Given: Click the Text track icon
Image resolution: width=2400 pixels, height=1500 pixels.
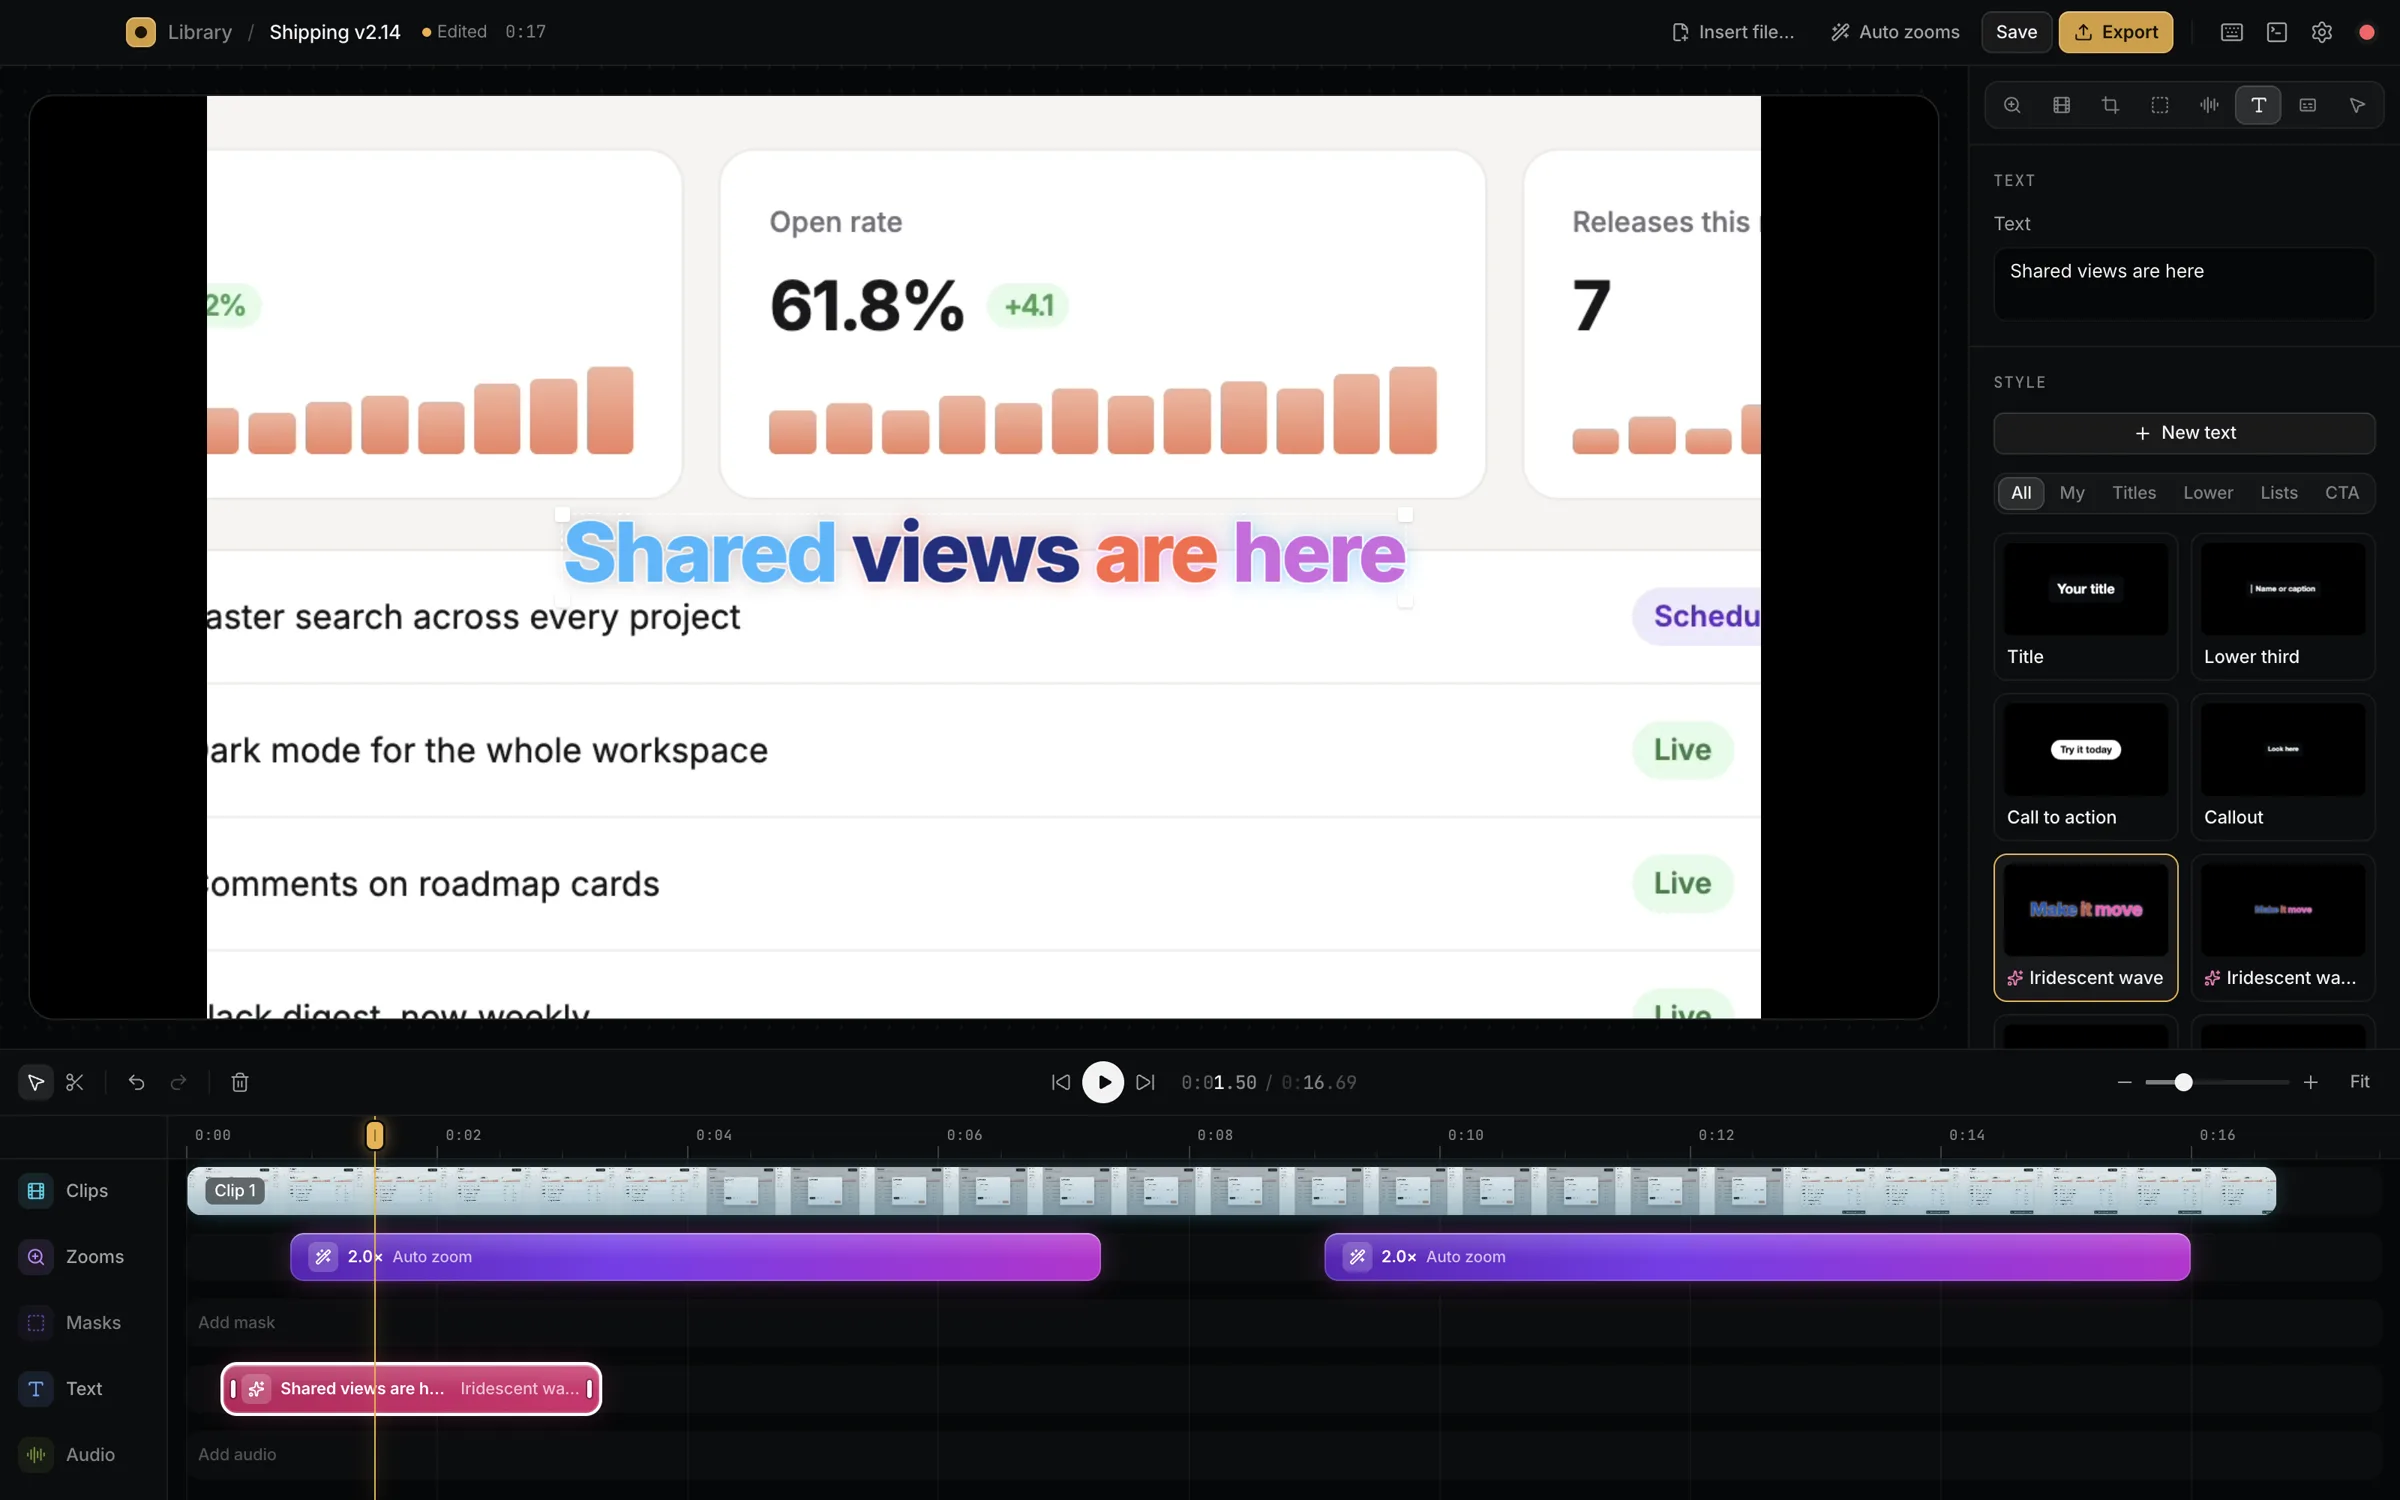Looking at the screenshot, I should click(x=36, y=1388).
